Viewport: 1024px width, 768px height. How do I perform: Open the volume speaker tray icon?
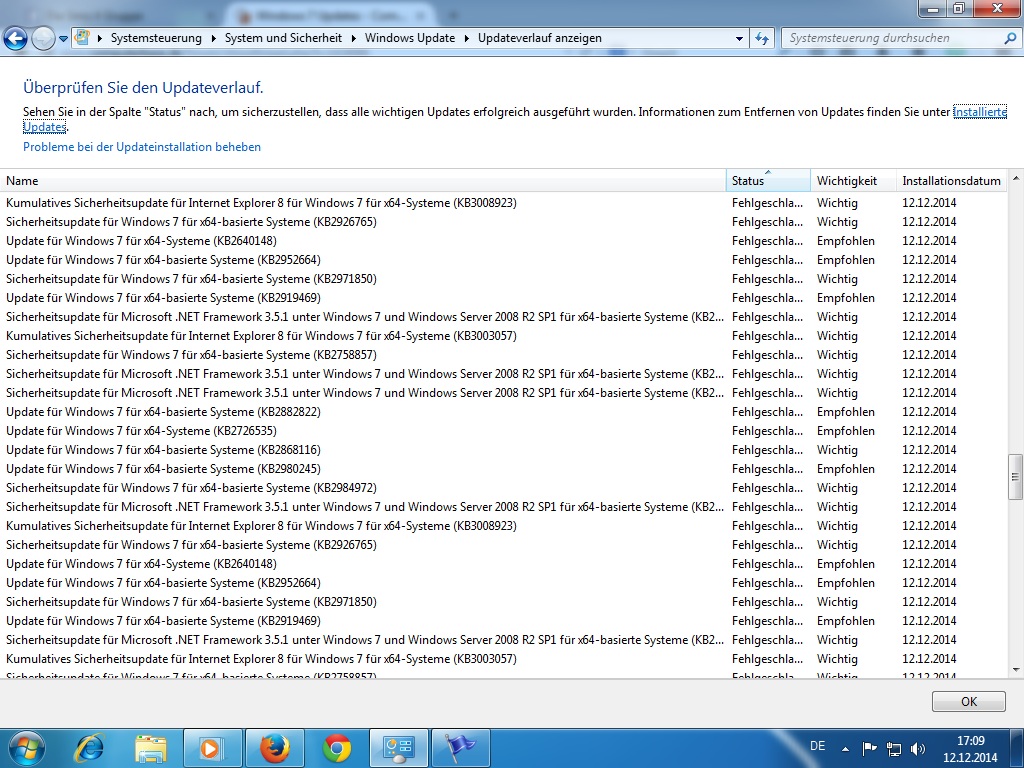[918, 748]
